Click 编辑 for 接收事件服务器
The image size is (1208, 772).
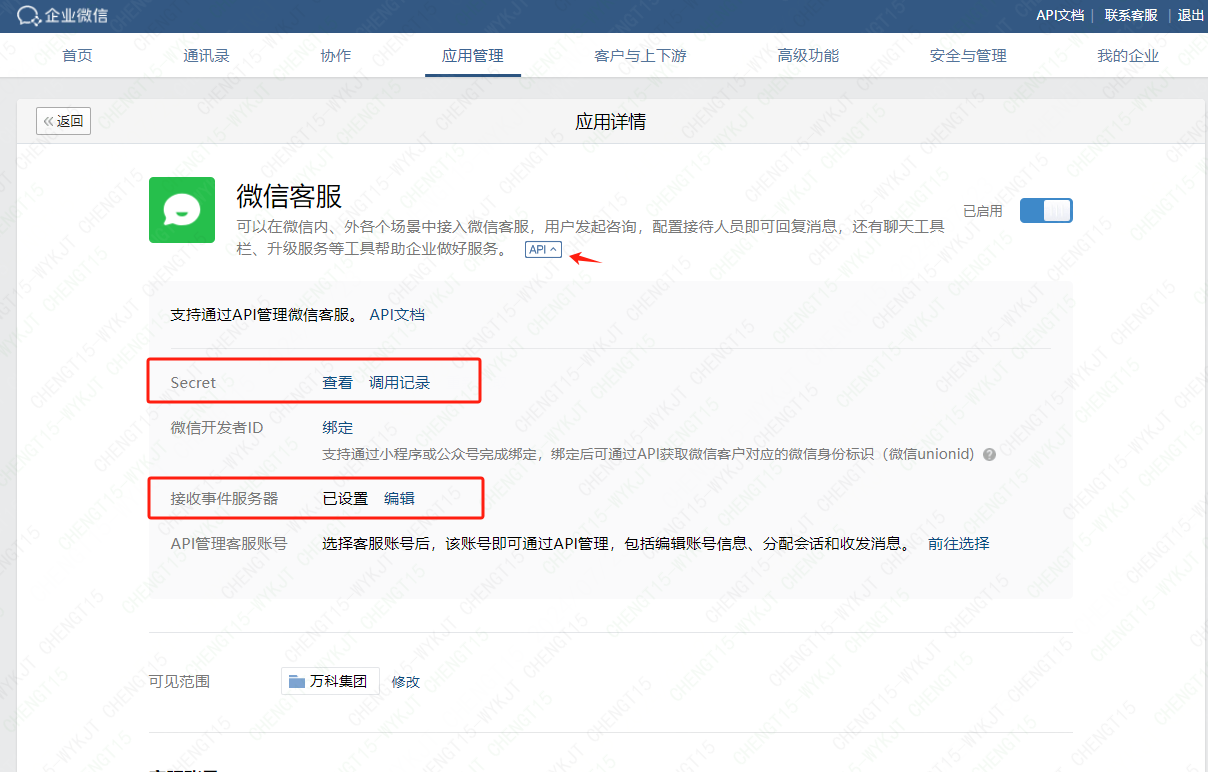coord(399,498)
